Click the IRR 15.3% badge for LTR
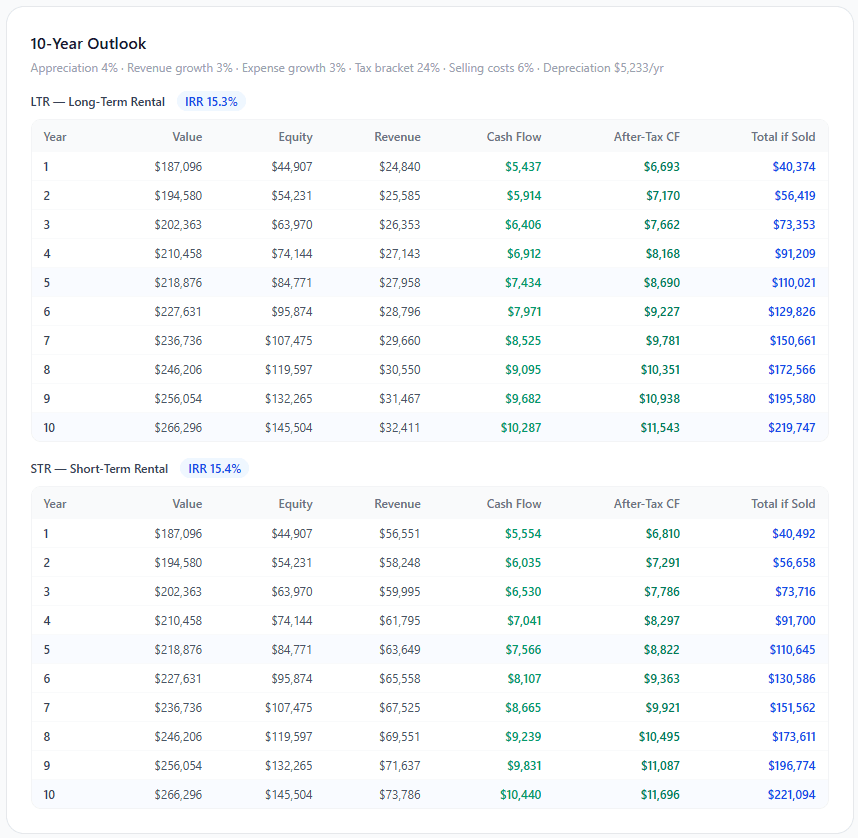This screenshot has width=858, height=838. (211, 102)
